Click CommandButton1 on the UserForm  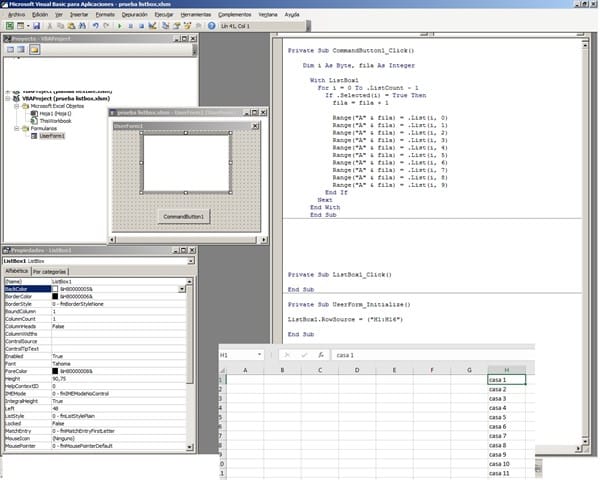click(184, 216)
